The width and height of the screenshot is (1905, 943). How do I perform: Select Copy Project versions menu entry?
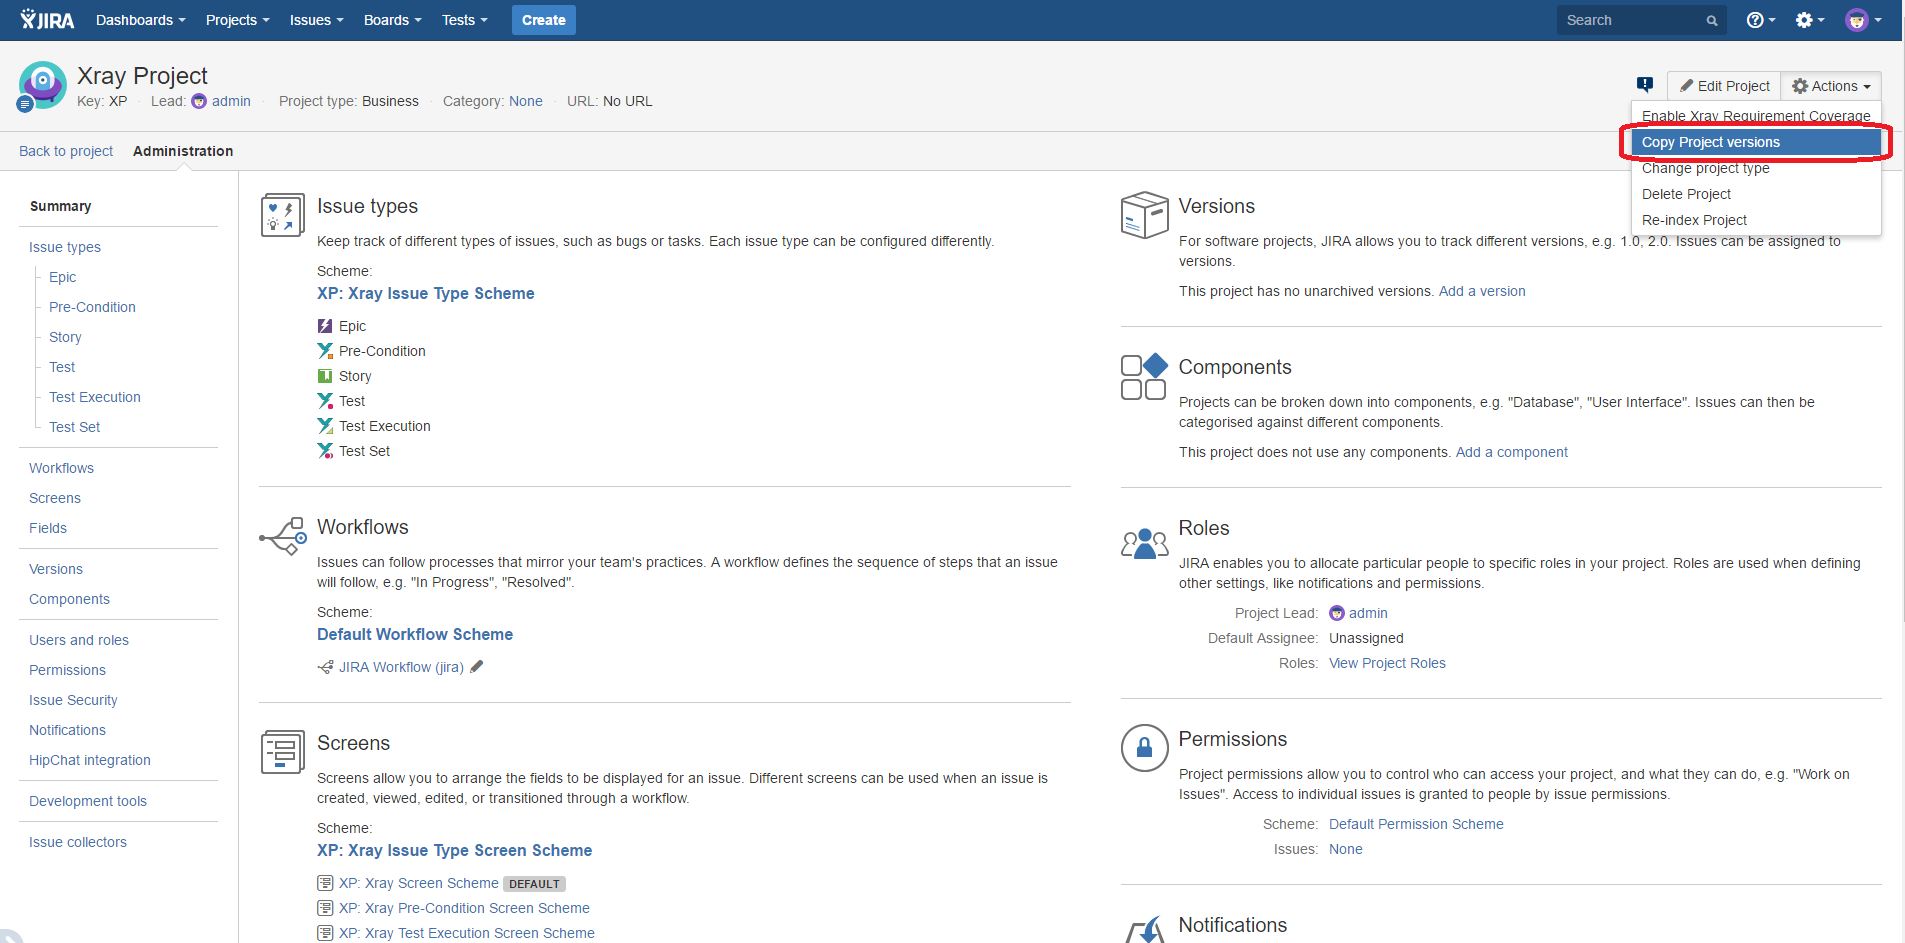[x=1756, y=142]
